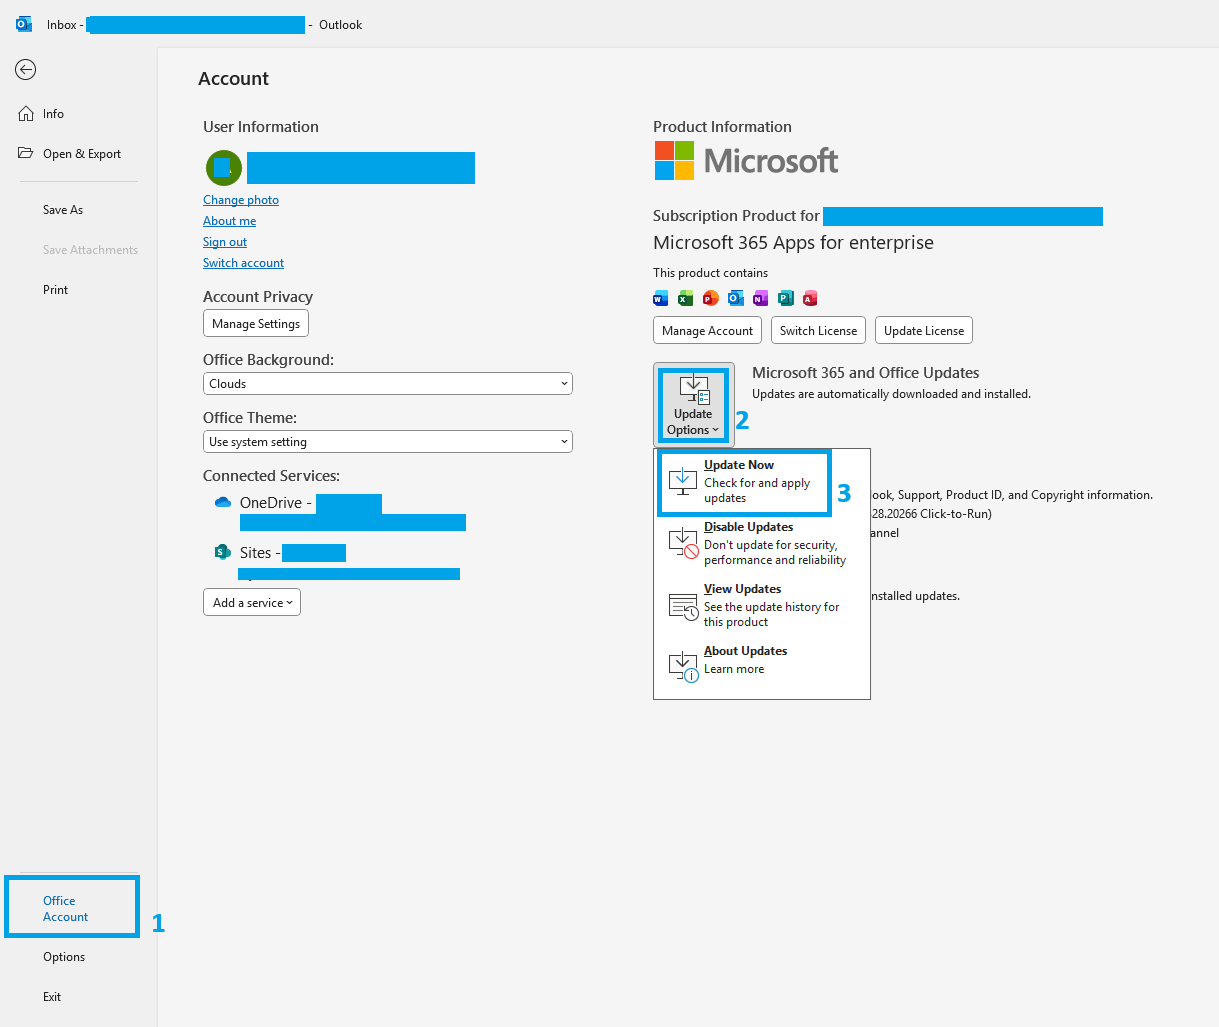Click the "Microsoft 365 and Office Updates" heading
This screenshot has width=1219, height=1027.
[866, 373]
